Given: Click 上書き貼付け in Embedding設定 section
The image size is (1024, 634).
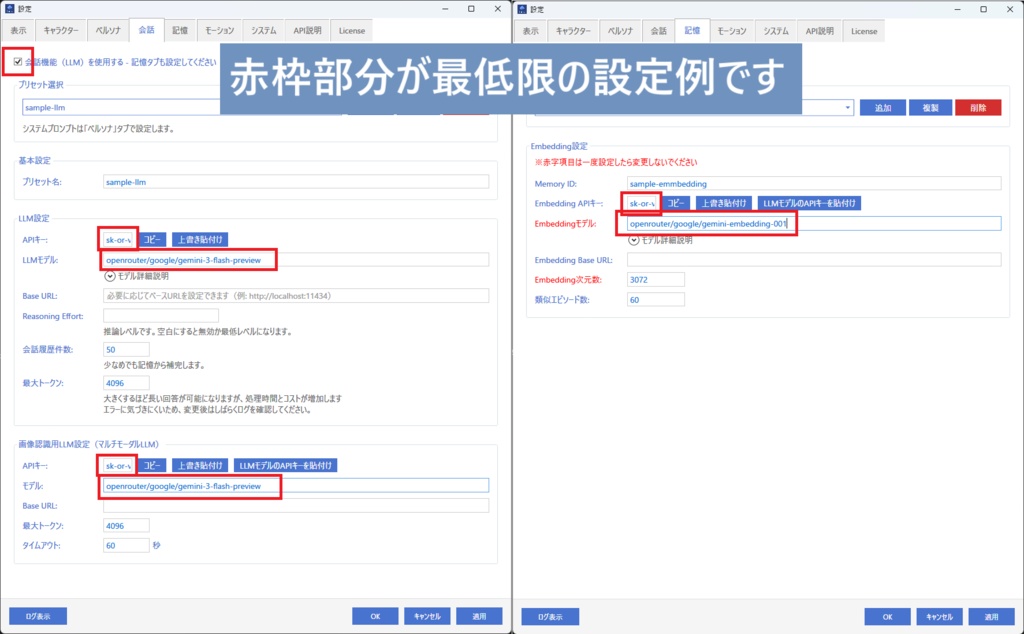Looking at the screenshot, I should tap(724, 203).
